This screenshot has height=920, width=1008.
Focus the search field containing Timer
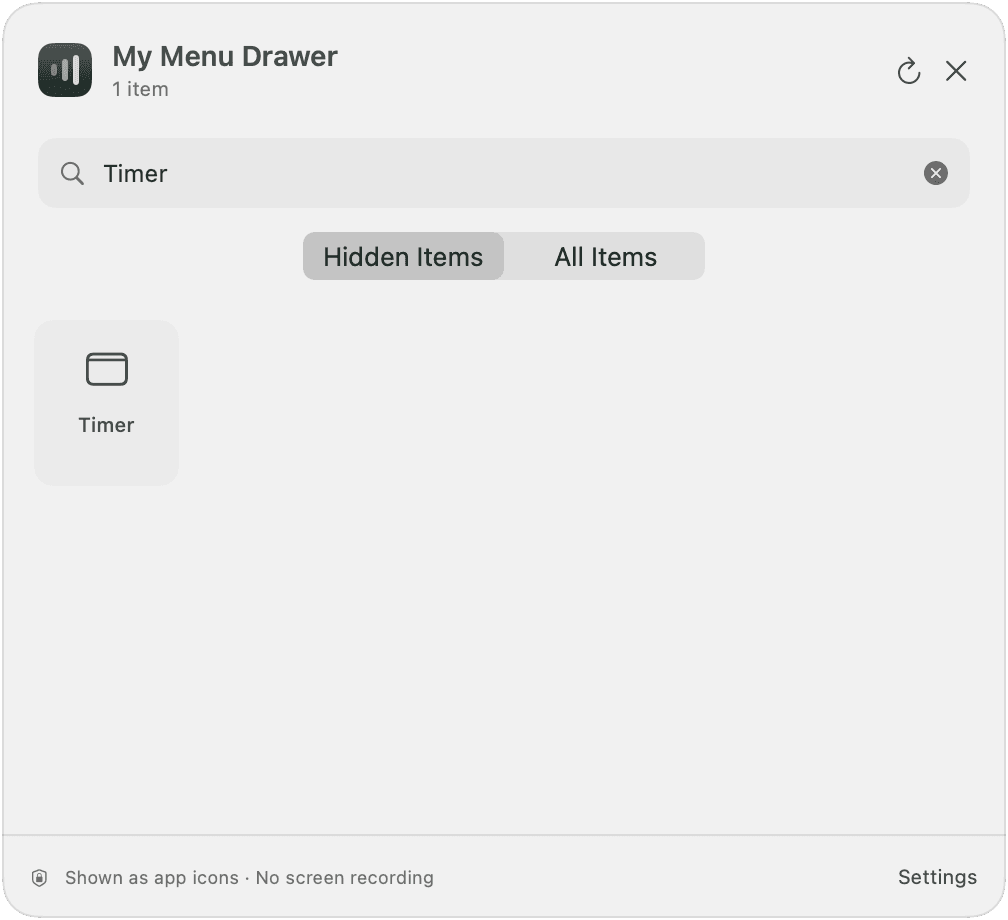pyautogui.click(x=503, y=173)
